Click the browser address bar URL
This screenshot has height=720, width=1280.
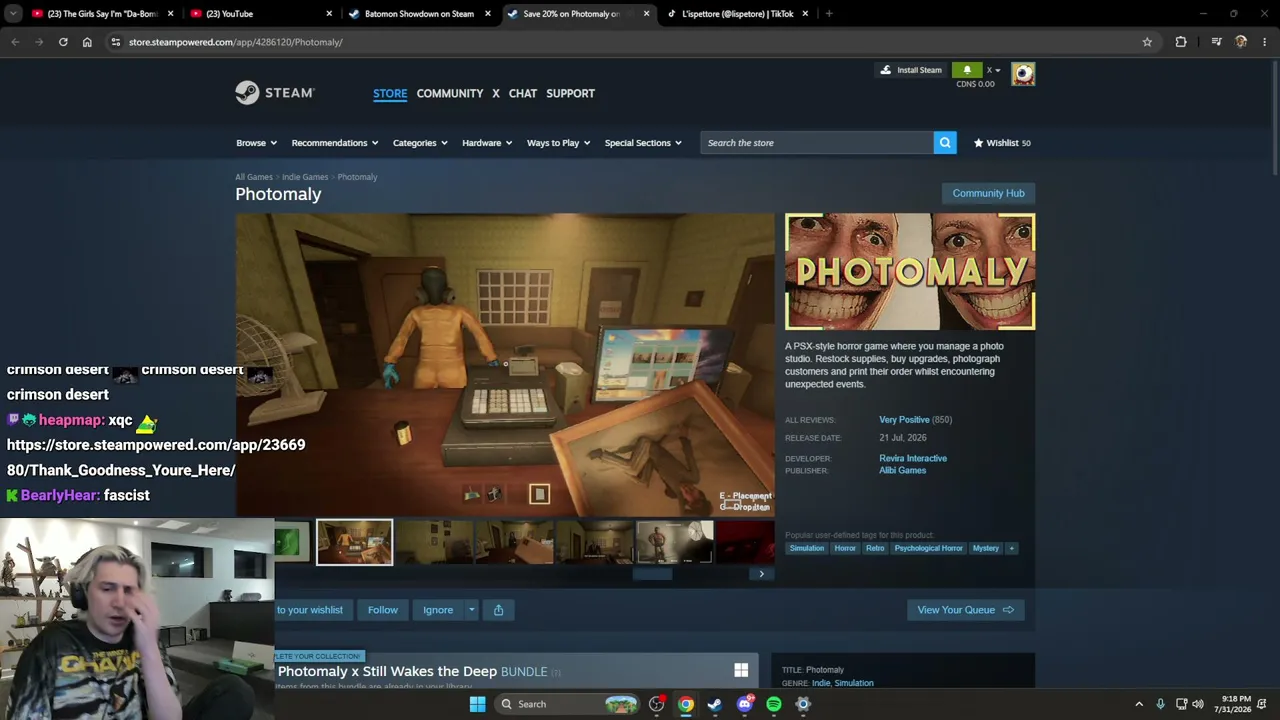point(236,42)
